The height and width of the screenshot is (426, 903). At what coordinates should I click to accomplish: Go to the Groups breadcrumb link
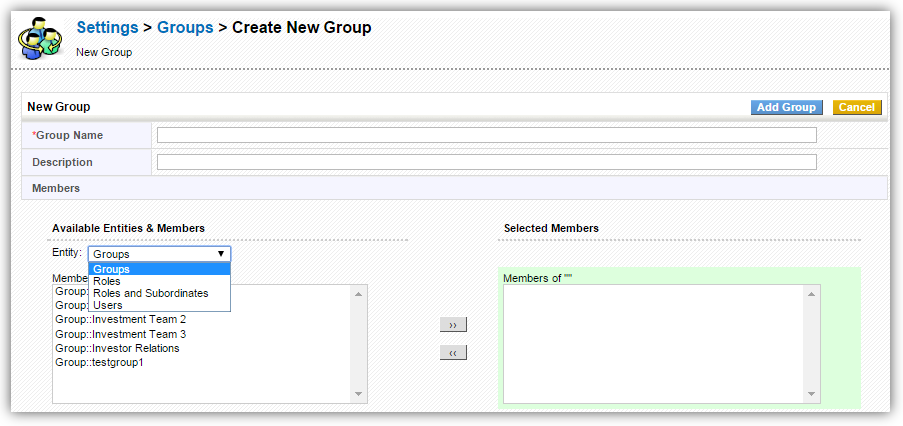coord(185,28)
